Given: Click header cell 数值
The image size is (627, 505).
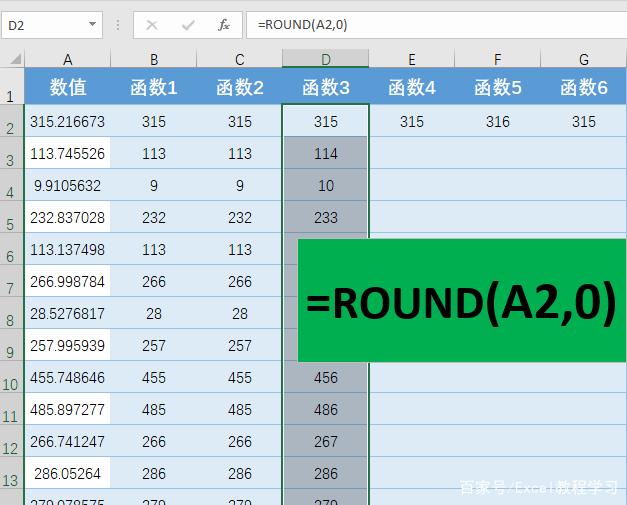Looking at the screenshot, I should pos(68,87).
